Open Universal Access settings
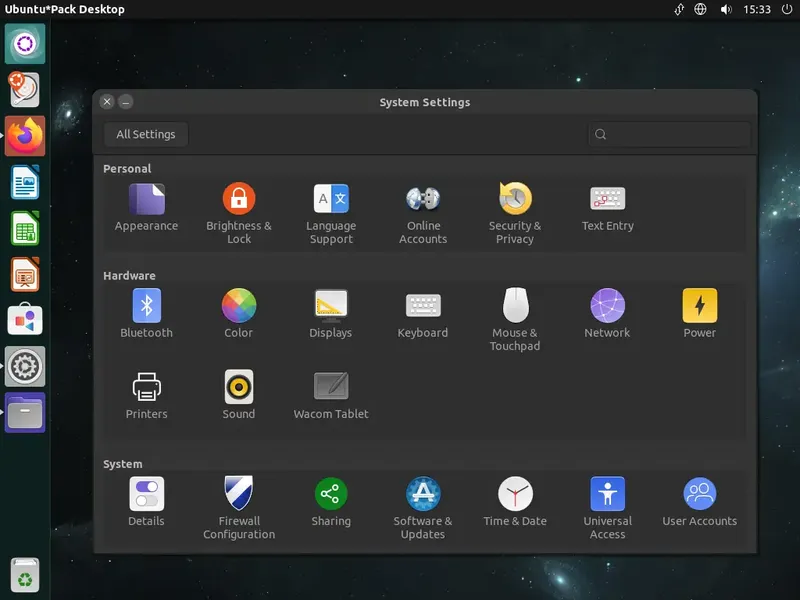Image resolution: width=800 pixels, height=600 pixels. click(x=608, y=508)
